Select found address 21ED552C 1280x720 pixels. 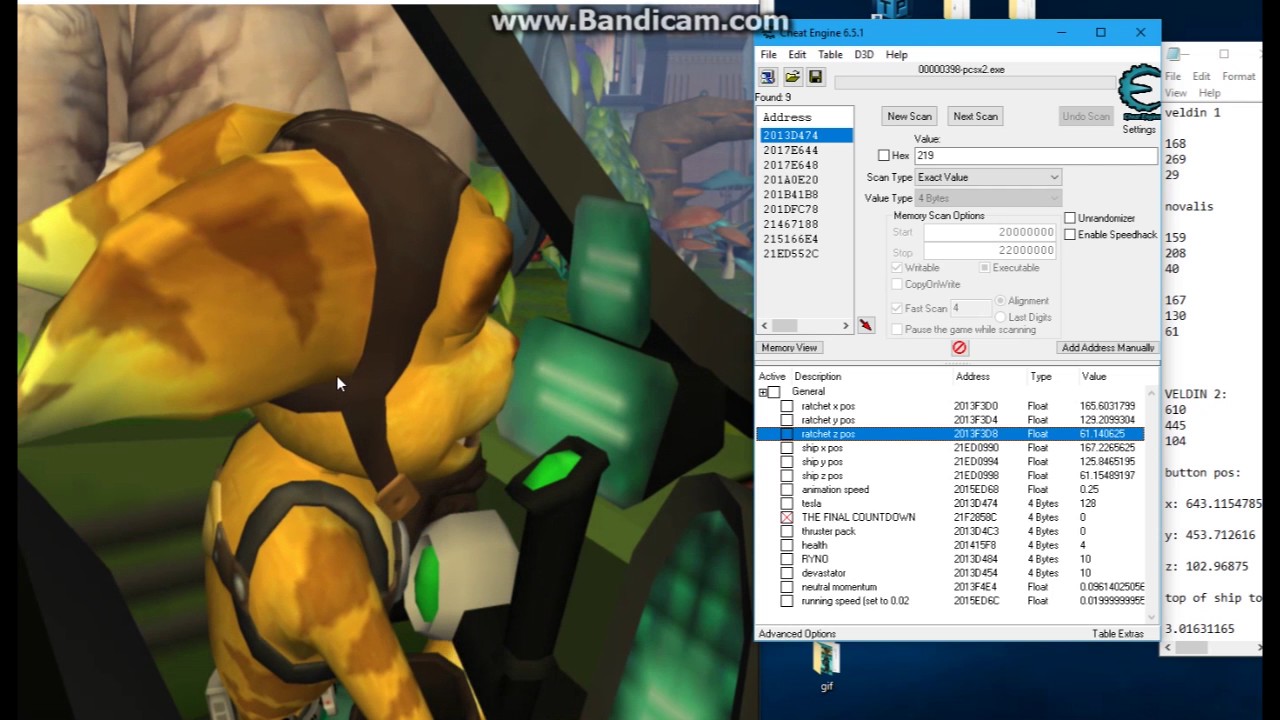pyautogui.click(x=790, y=254)
